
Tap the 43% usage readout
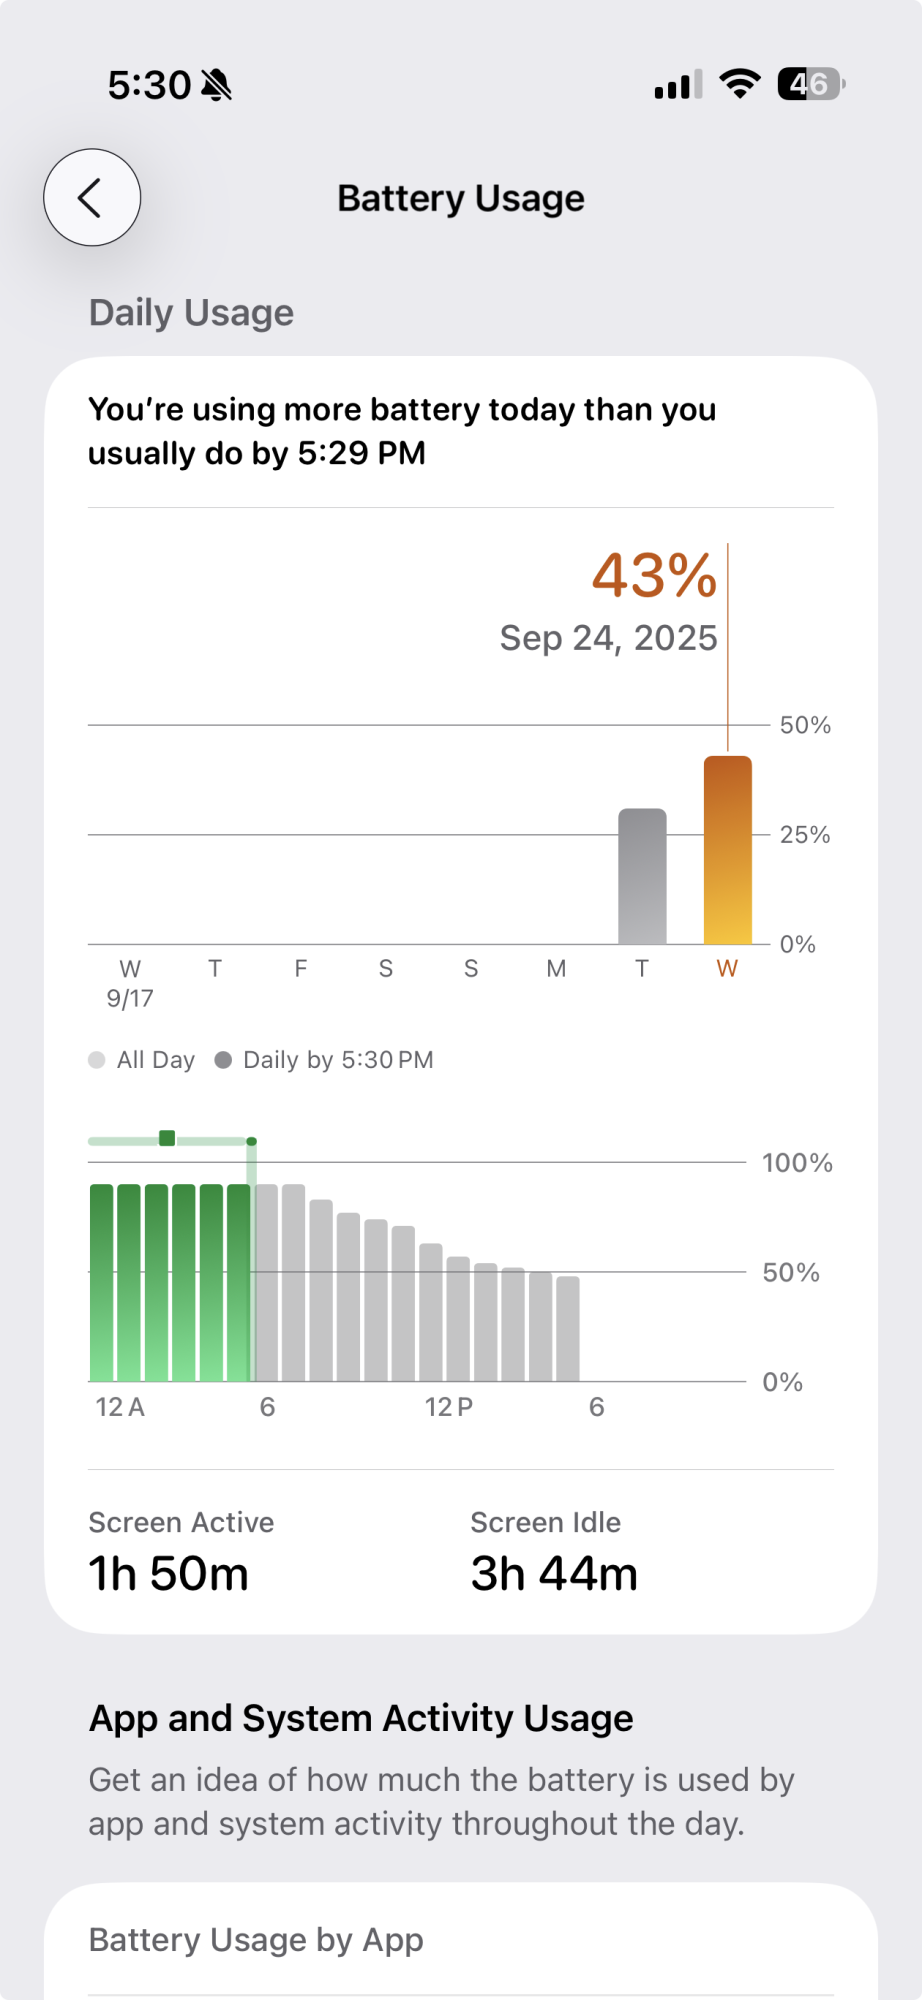point(654,576)
